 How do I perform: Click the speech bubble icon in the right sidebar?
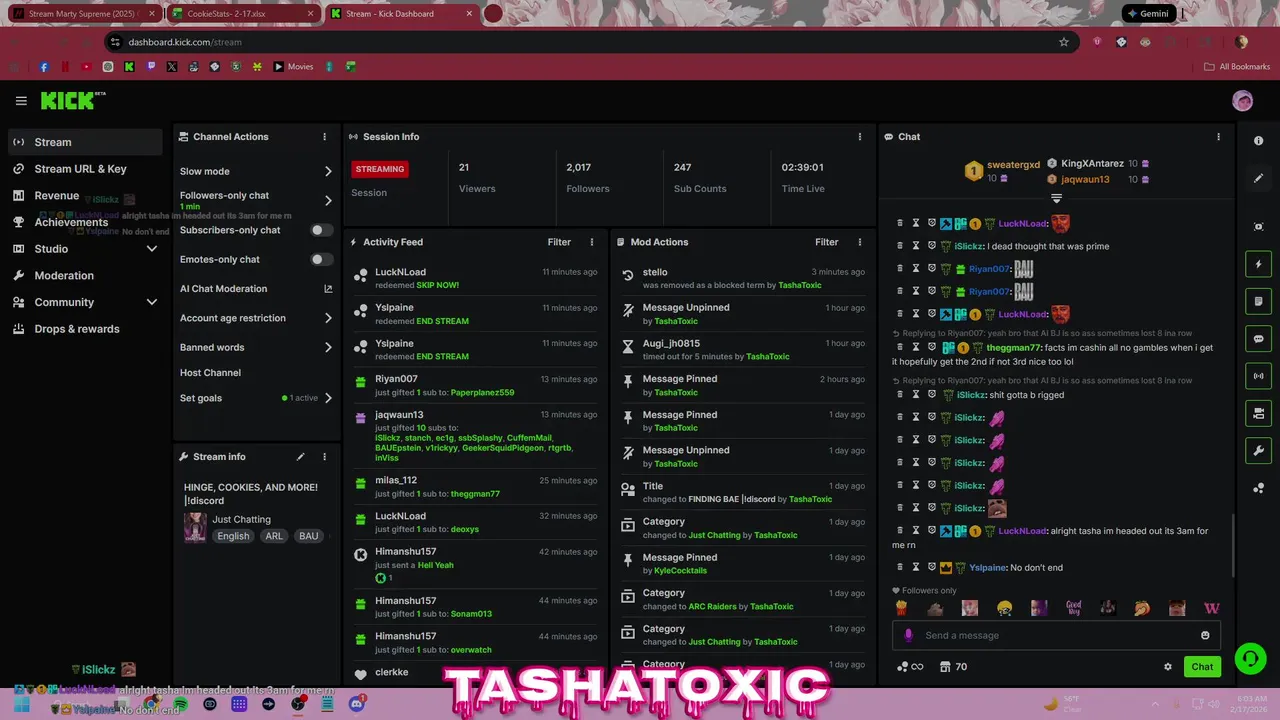[x=1258, y=339]
